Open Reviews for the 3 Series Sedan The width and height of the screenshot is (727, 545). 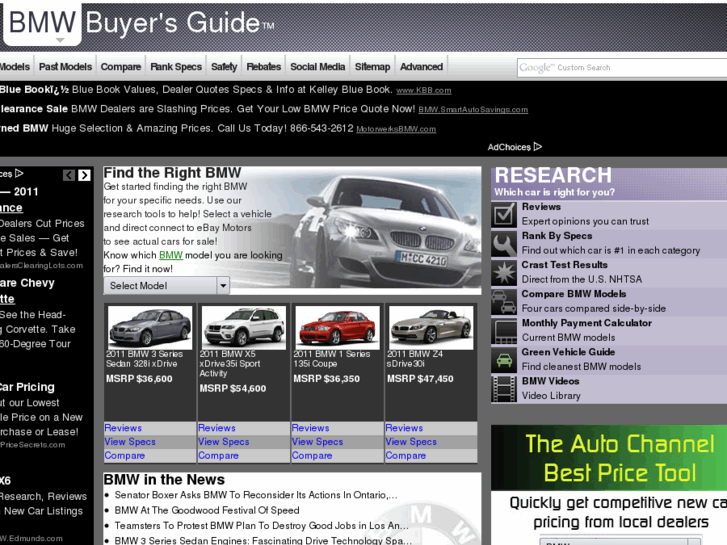tap(123, 428)
